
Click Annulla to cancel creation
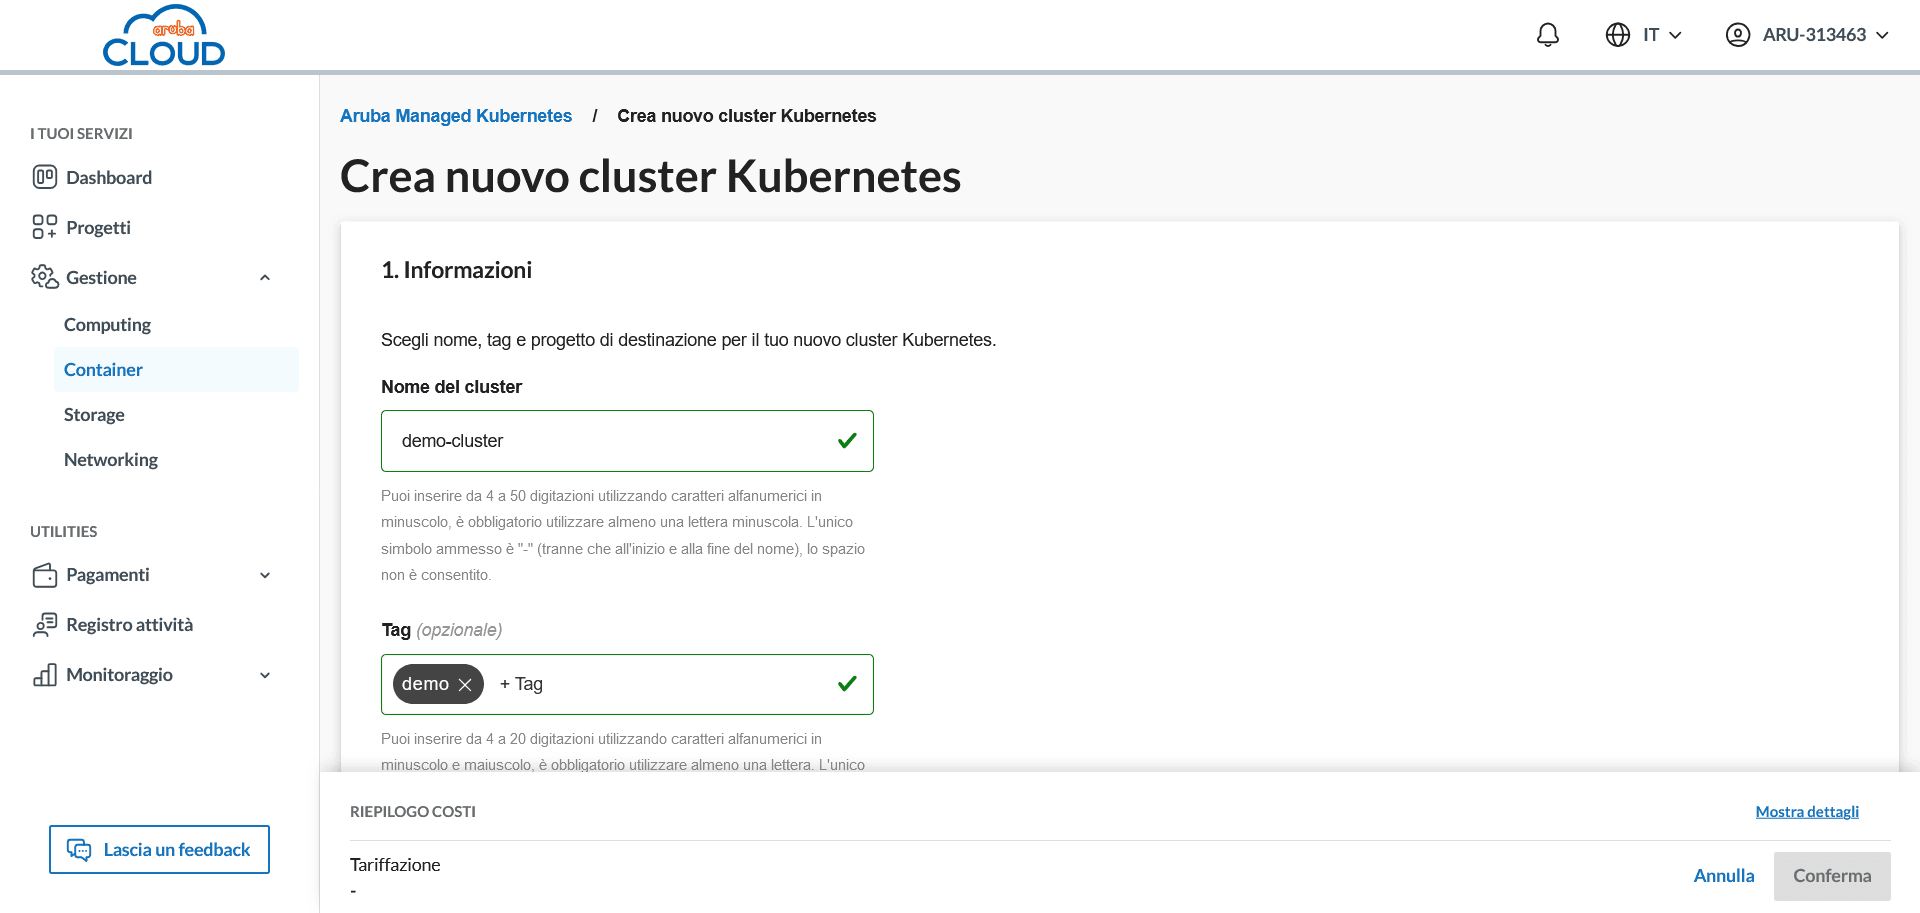1723,876
